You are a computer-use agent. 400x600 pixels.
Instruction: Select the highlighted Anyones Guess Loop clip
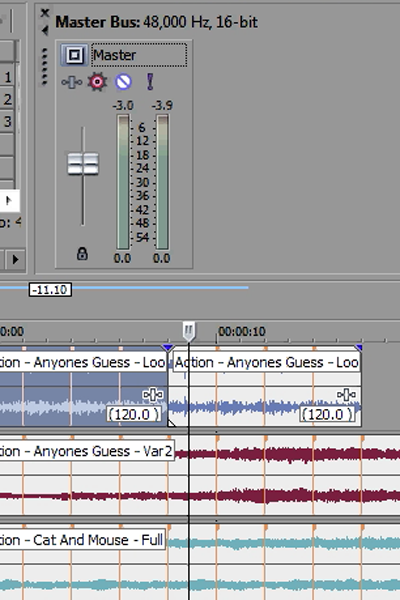click(x=83, y=386)
